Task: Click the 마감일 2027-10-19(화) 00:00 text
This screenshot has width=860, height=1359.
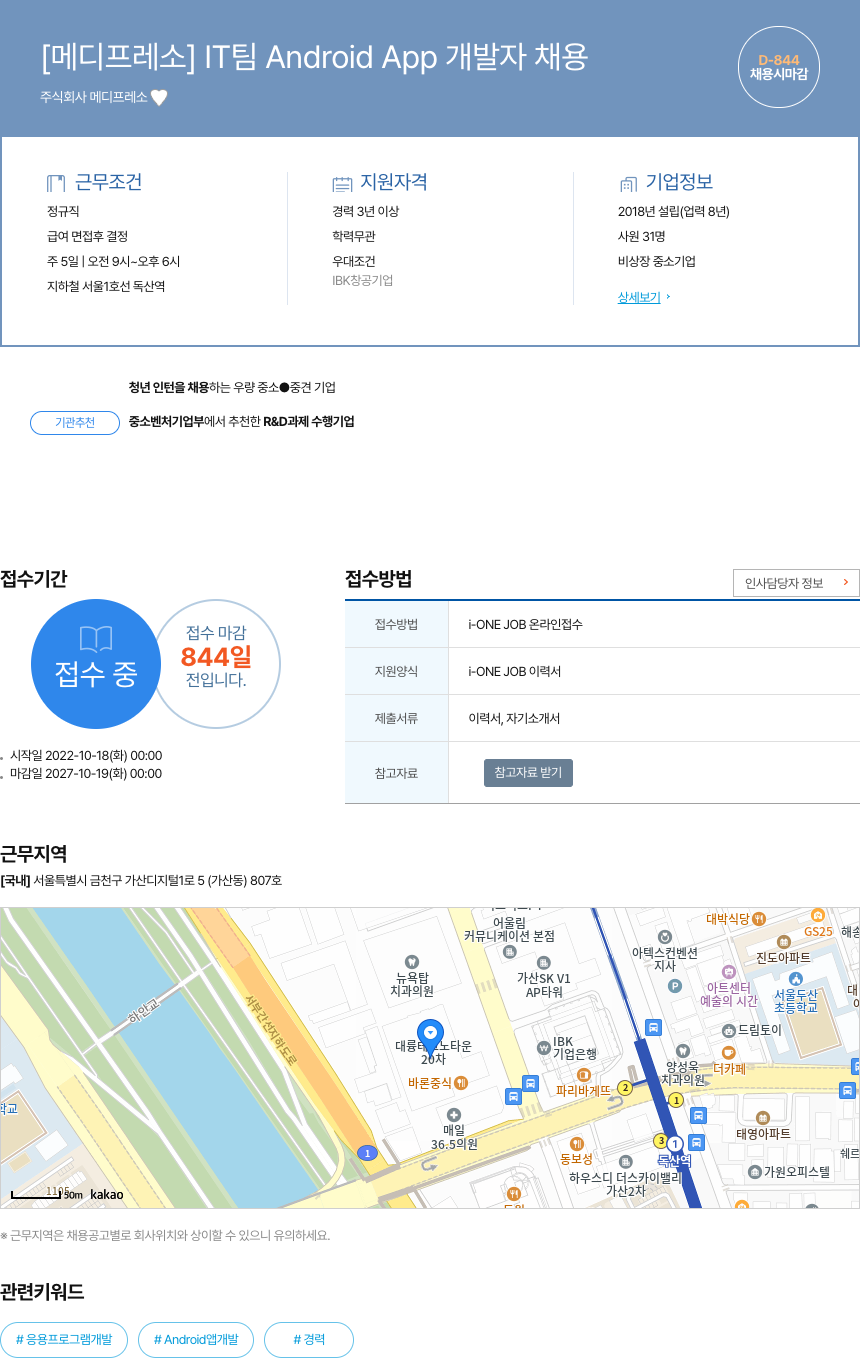Action: [x=85, y=773]
